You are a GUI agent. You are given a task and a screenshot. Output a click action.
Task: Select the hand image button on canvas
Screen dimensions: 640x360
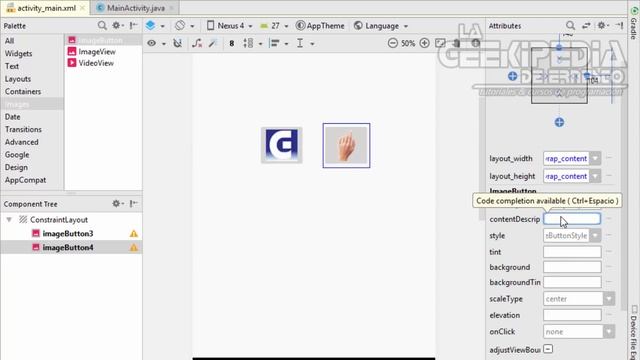pyautogui.click(x=346, y=145)
